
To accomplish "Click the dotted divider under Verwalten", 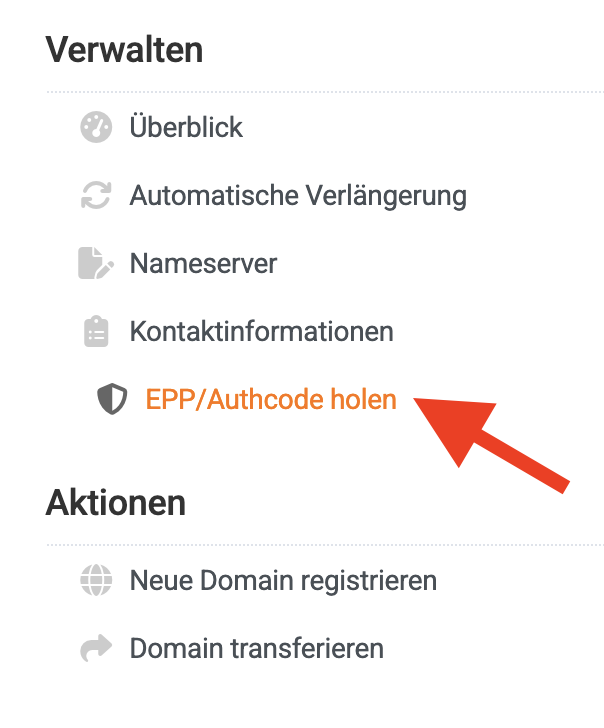I will pos(325,93).
